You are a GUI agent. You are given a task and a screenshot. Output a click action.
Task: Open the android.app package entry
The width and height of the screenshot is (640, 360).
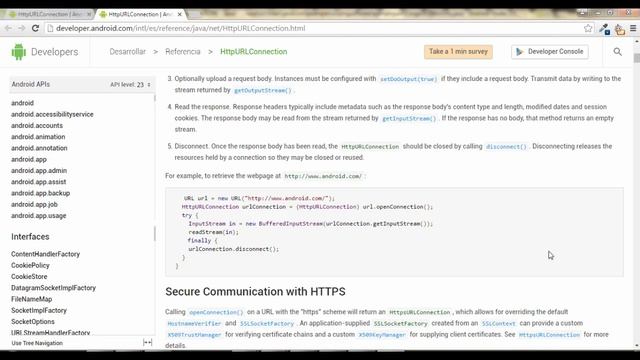click(29, 159)
